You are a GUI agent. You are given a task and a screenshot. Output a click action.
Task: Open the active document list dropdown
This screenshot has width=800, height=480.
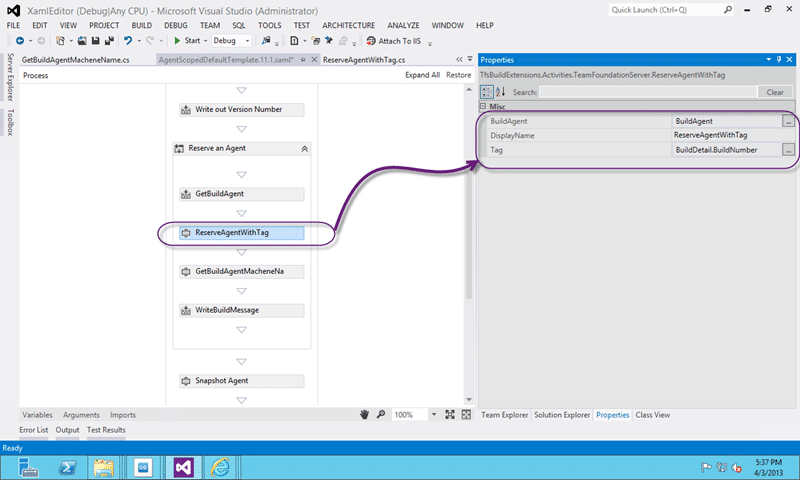pyautogui.click(x=470, y=59)
